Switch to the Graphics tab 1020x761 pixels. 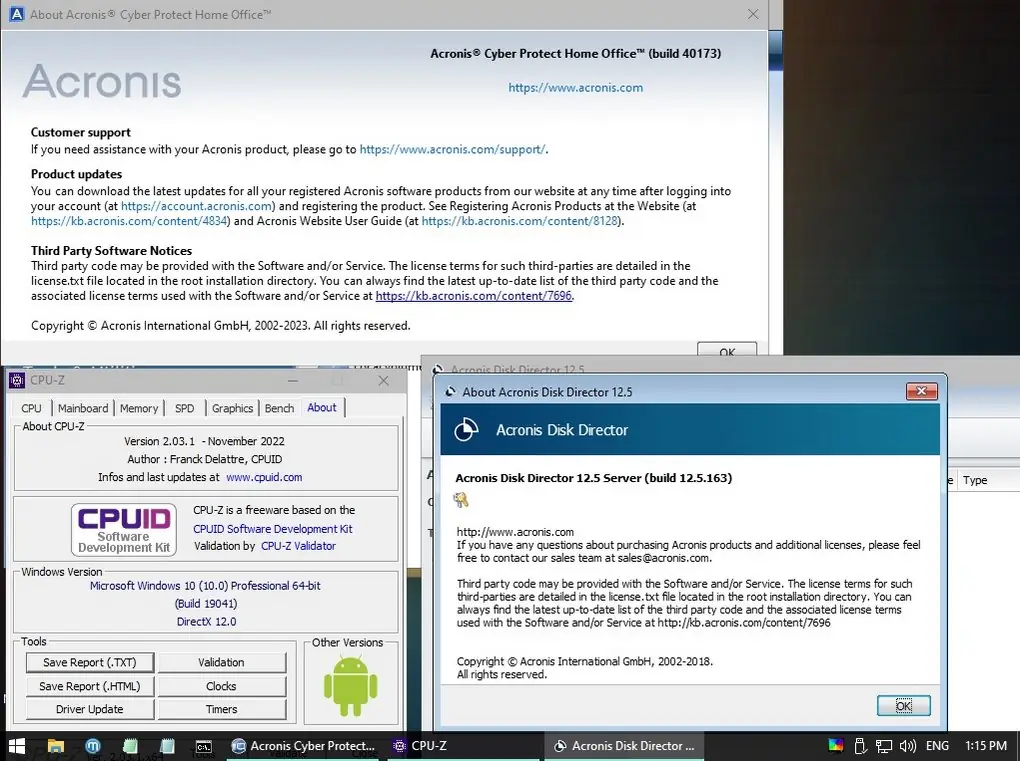click(232, 408)
